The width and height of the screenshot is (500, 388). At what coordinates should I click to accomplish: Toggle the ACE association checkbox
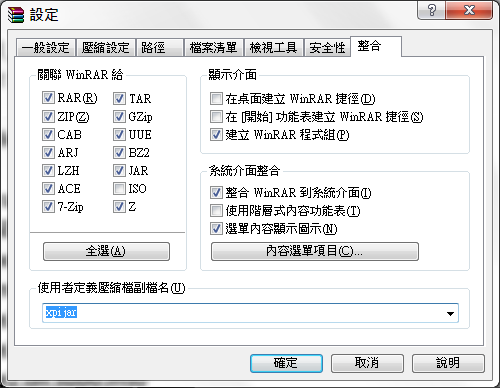(48, 188)
